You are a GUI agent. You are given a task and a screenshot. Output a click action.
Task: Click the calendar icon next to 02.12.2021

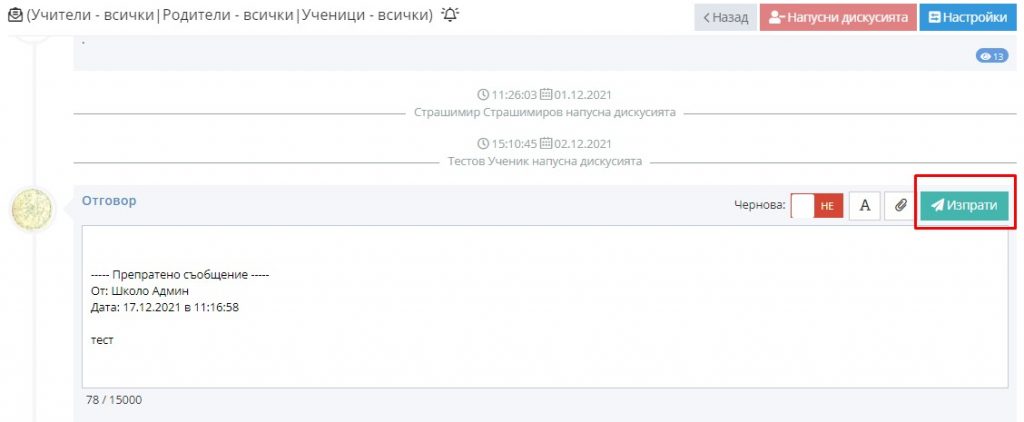(x=547, y=144)
